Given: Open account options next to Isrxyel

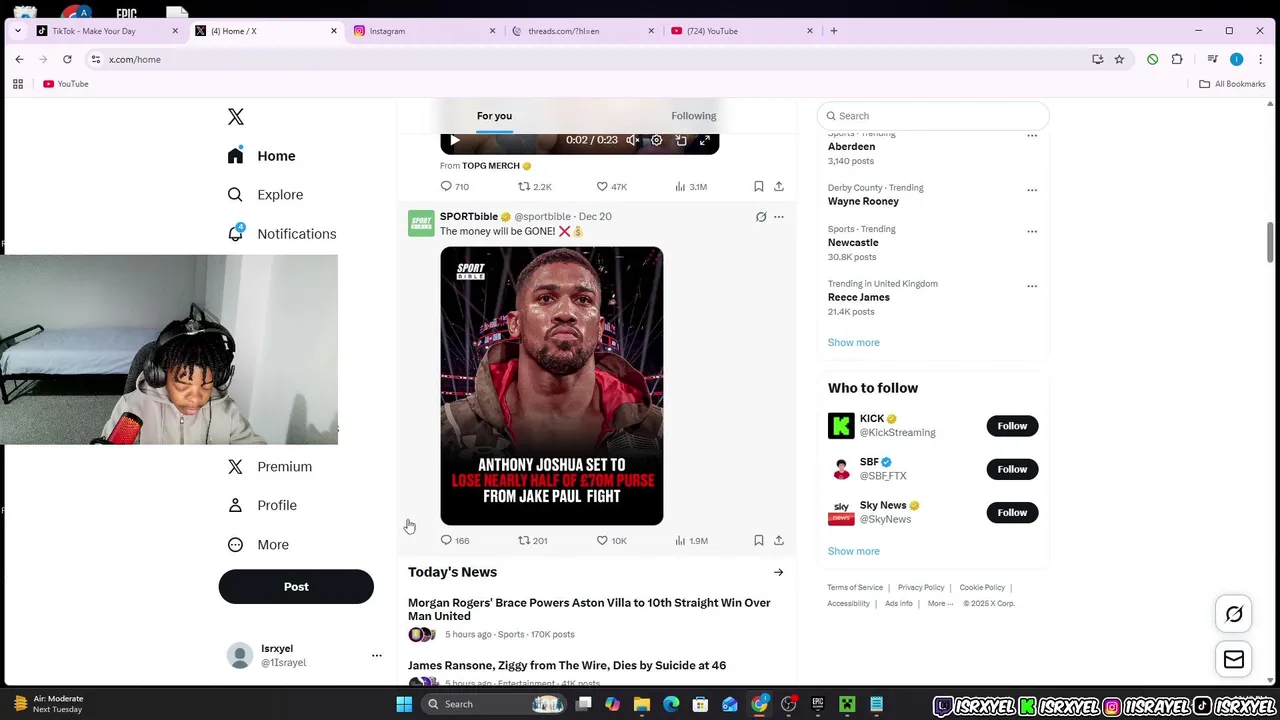Looking at the screenshot, I should (377, 656).
